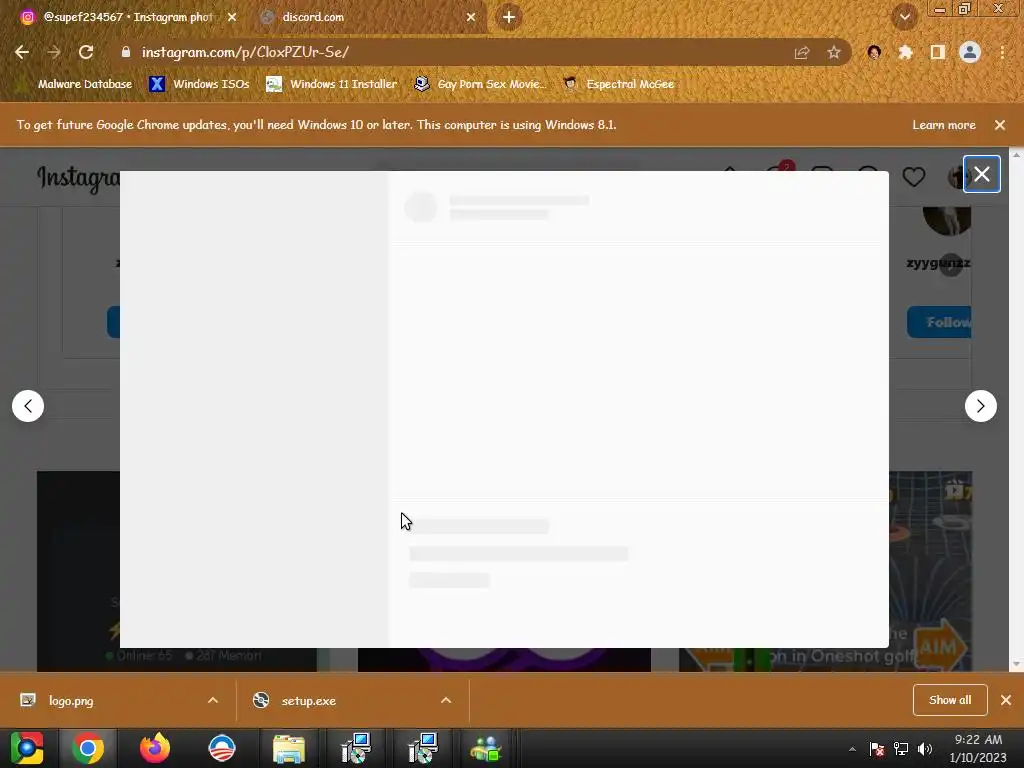
Task: Open the Oneshot golf post thumbnail
Action: pyautogui.click(x=931, y=571)
